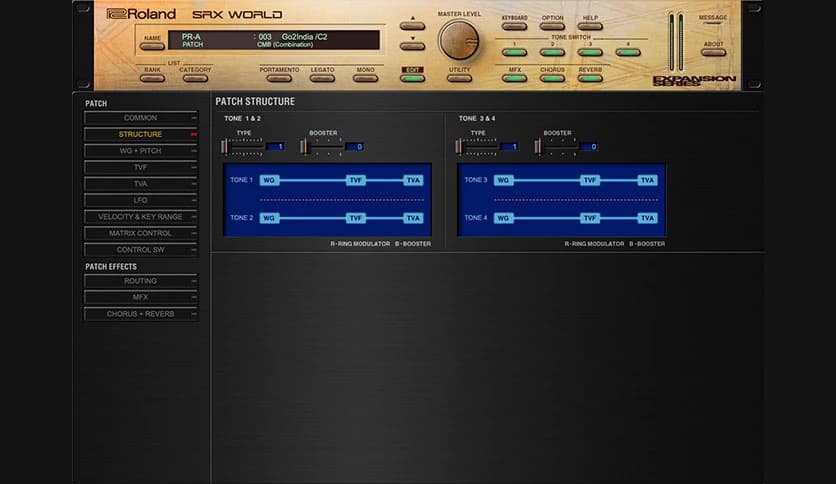Viewport: 836px width, 484px height.
Task: Click the NAME button
Action: [152, 46]
